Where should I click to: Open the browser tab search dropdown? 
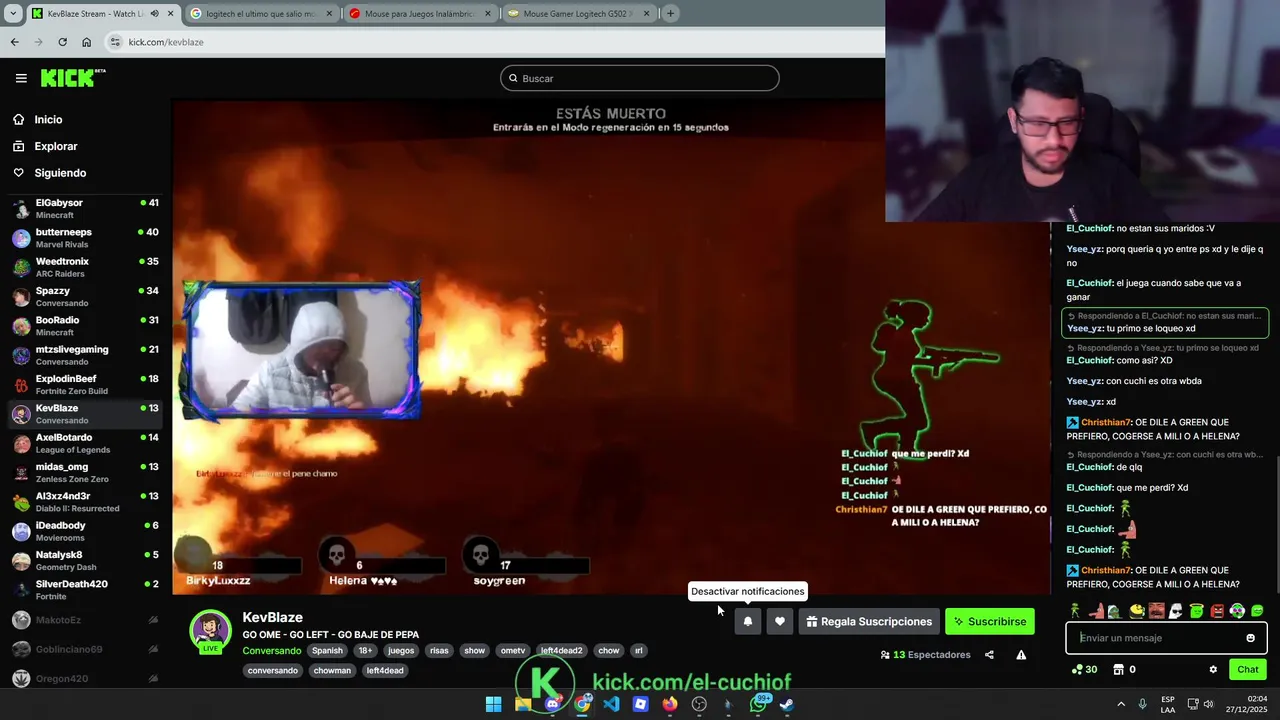click(x=13, y=13)
